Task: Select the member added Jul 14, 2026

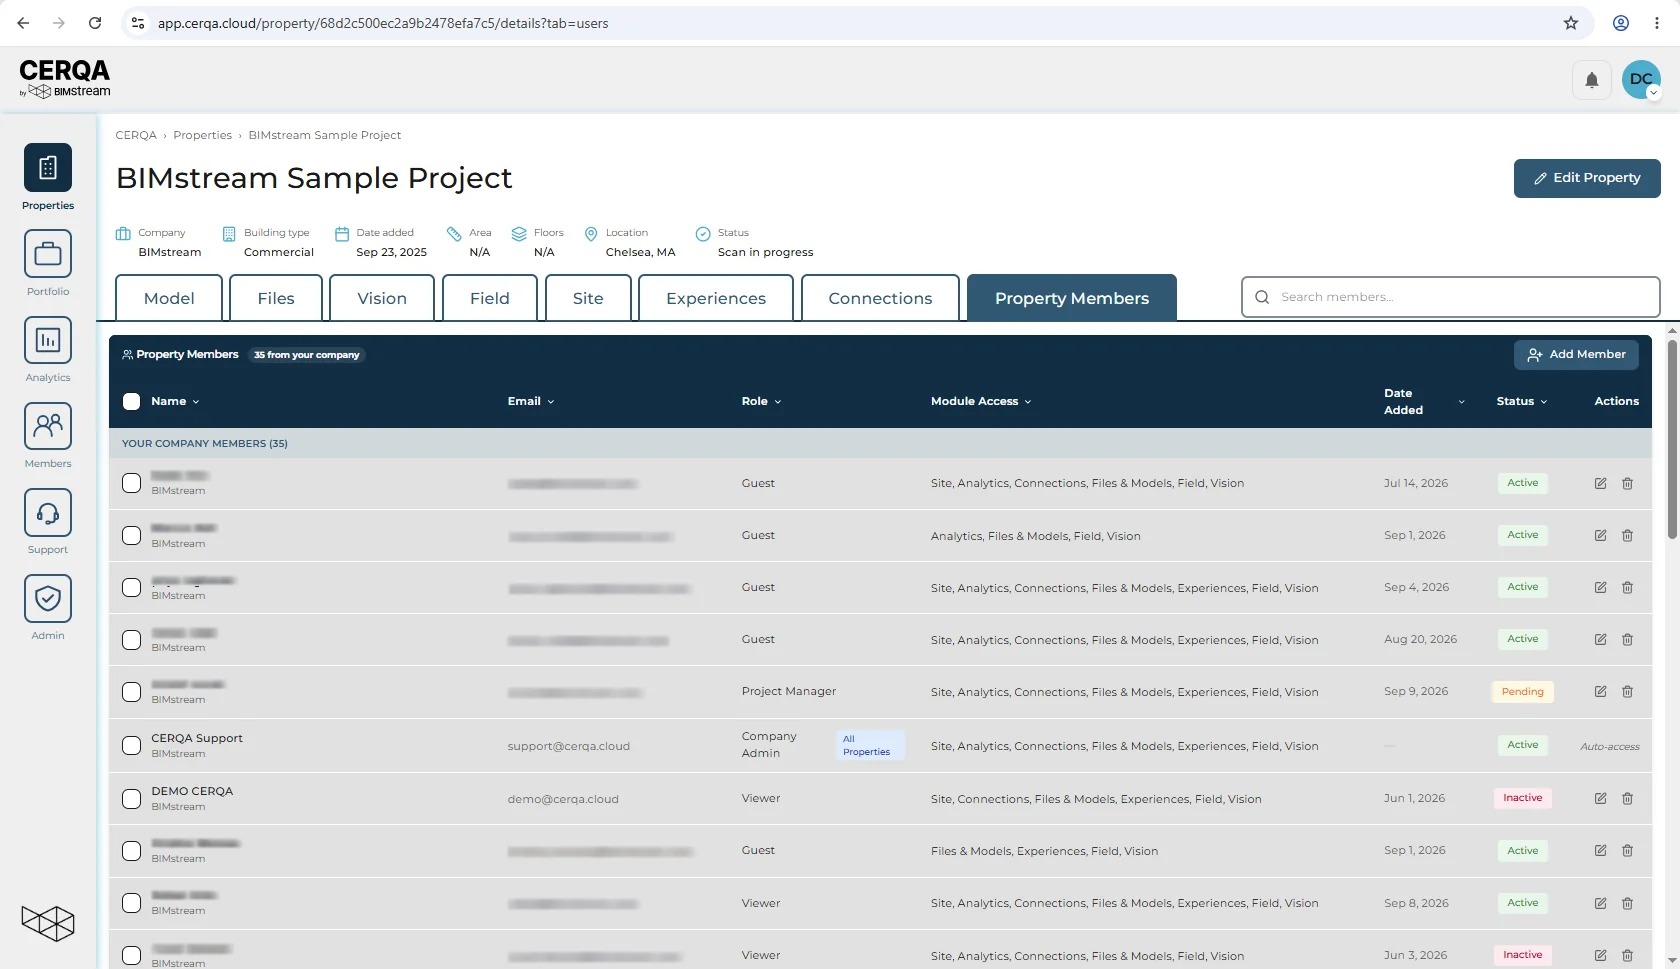Action: [131, 483]
